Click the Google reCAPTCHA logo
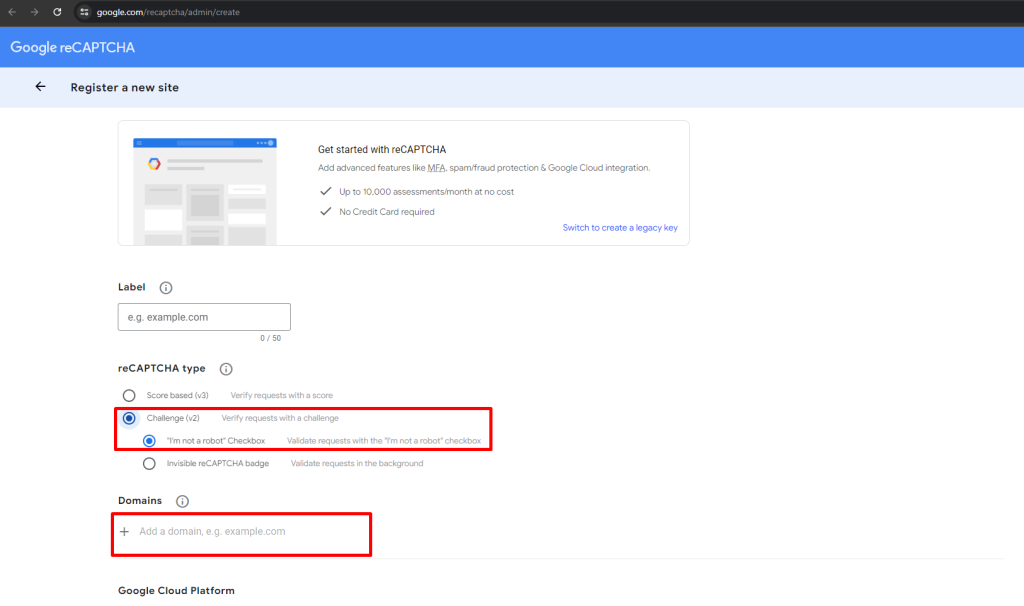 coord(72,47)
